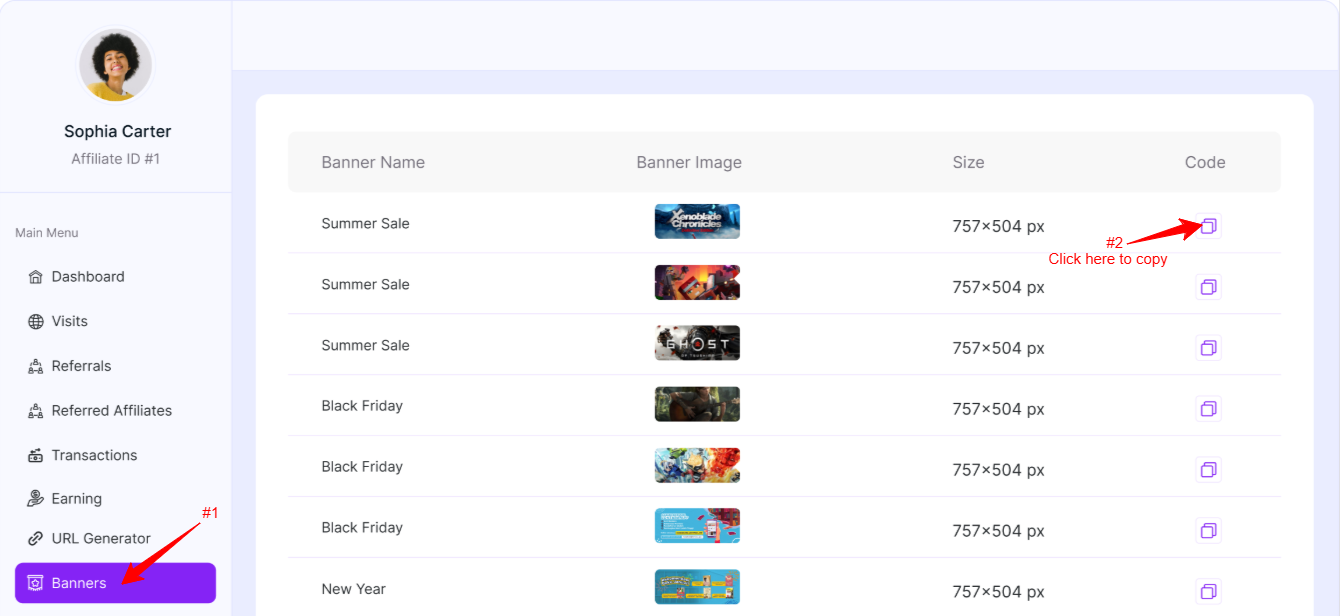Click the chain-link icon beside URL Generator
1340x616 pixels.
point(36,539)
